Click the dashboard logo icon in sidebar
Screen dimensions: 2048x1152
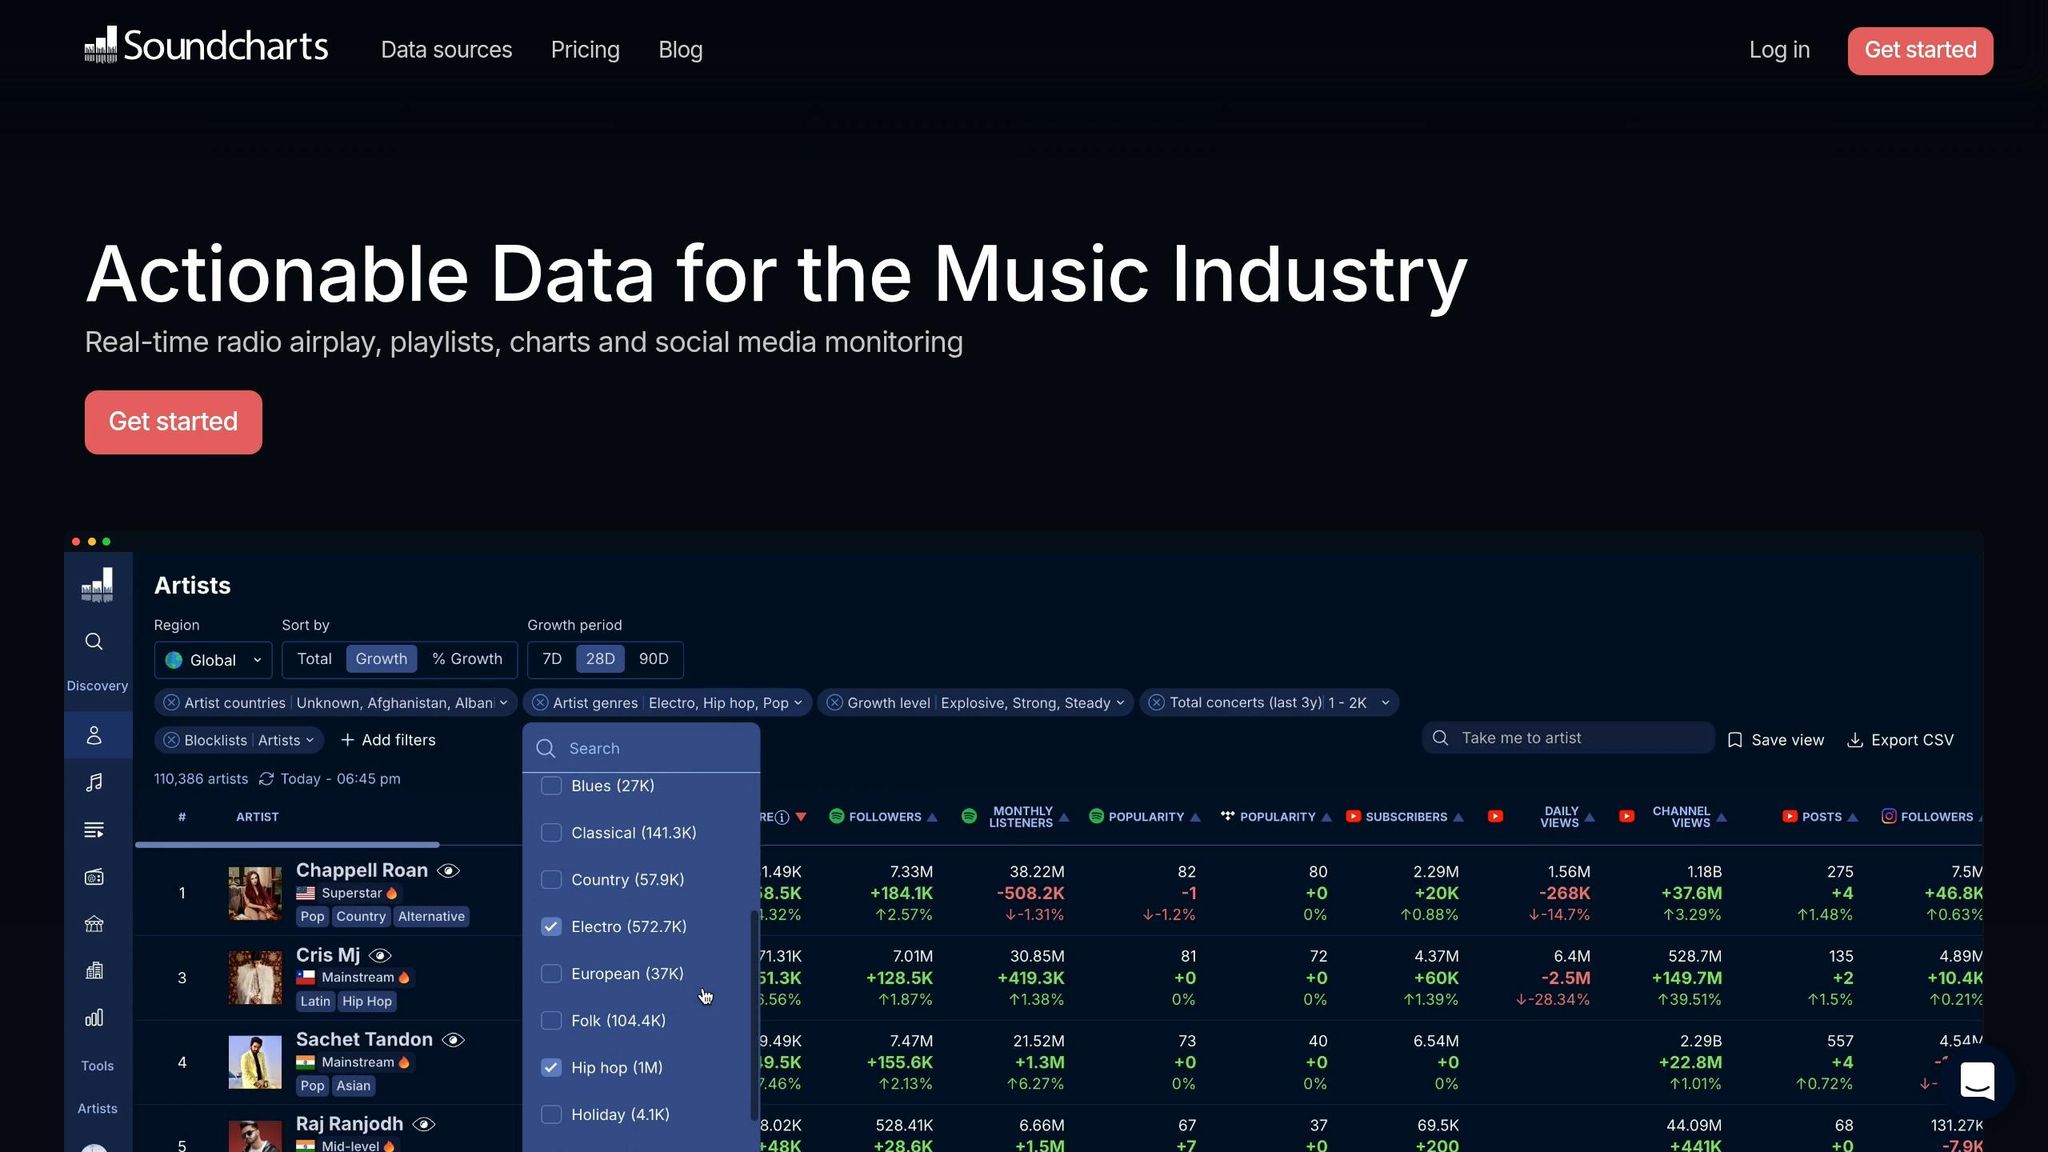(97, 586)
